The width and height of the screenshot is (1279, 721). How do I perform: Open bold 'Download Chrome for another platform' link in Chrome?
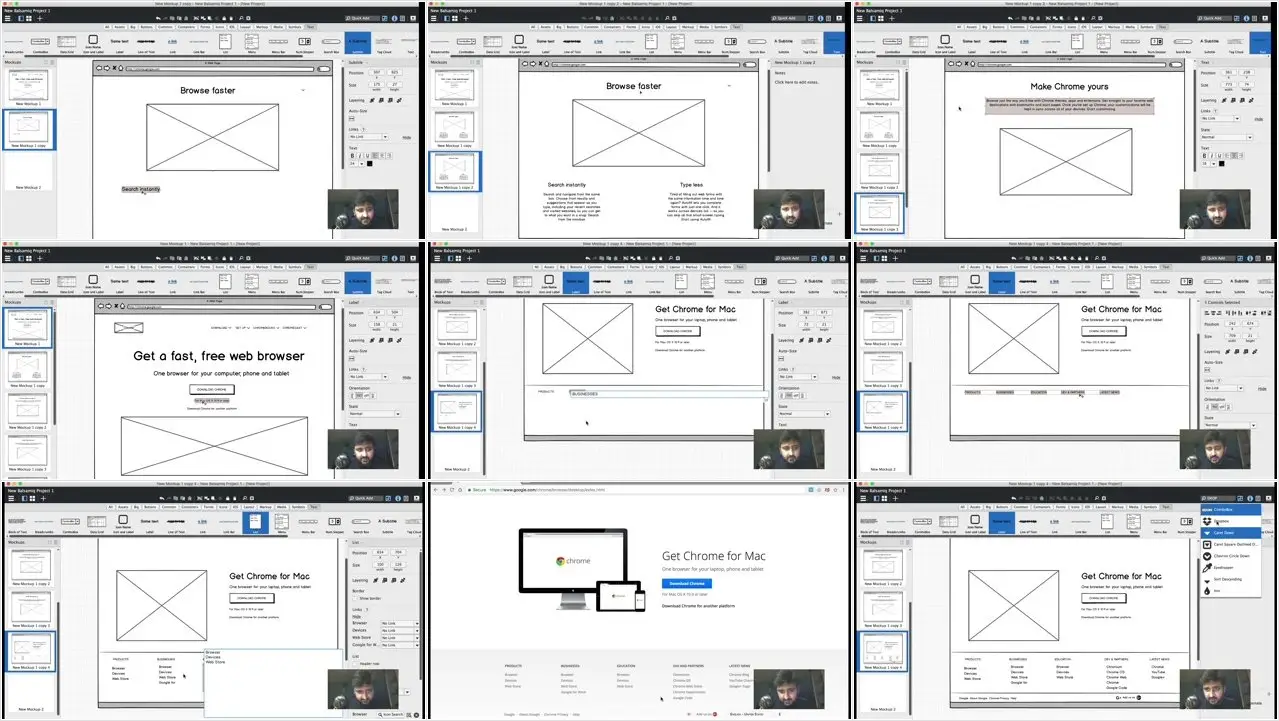(699, 606)
